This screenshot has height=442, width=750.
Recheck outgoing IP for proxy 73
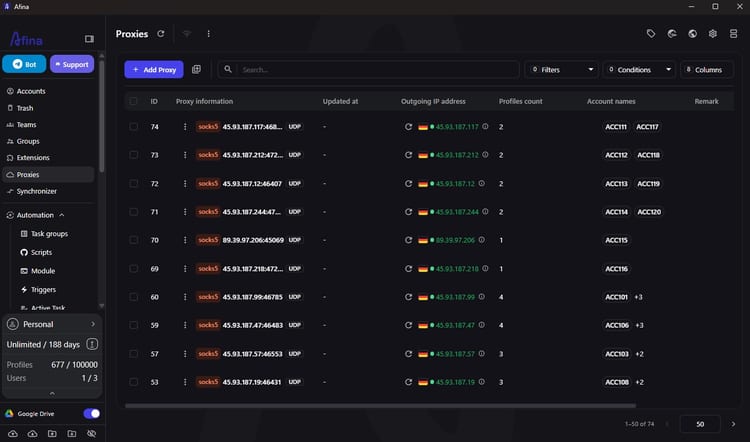coord(408,155)
